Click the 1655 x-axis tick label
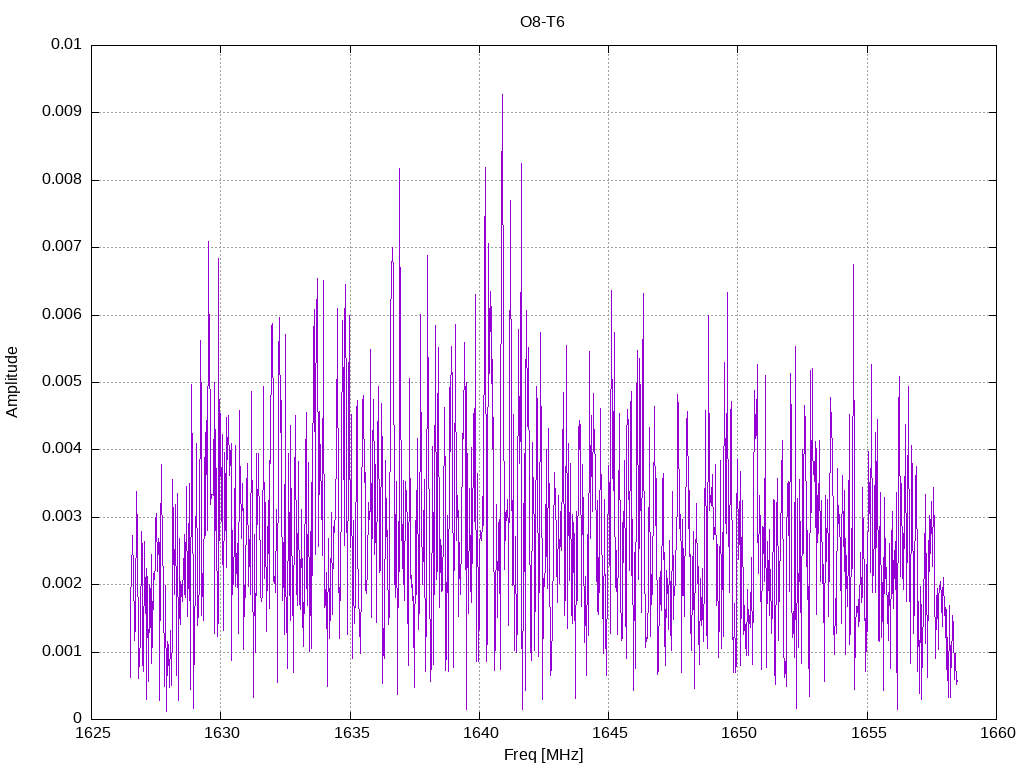Screen dimensions: 1024x768 tap(866, 733)
